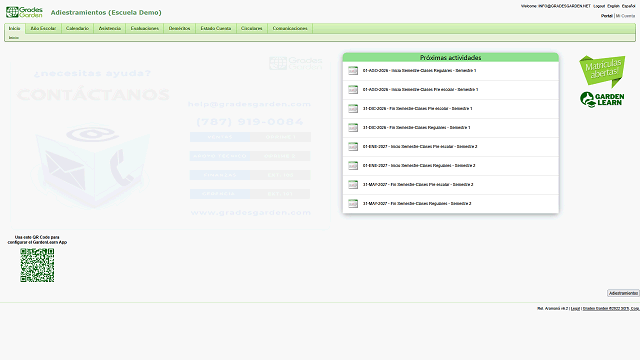Select the Inicio tab

coord(15,28)
